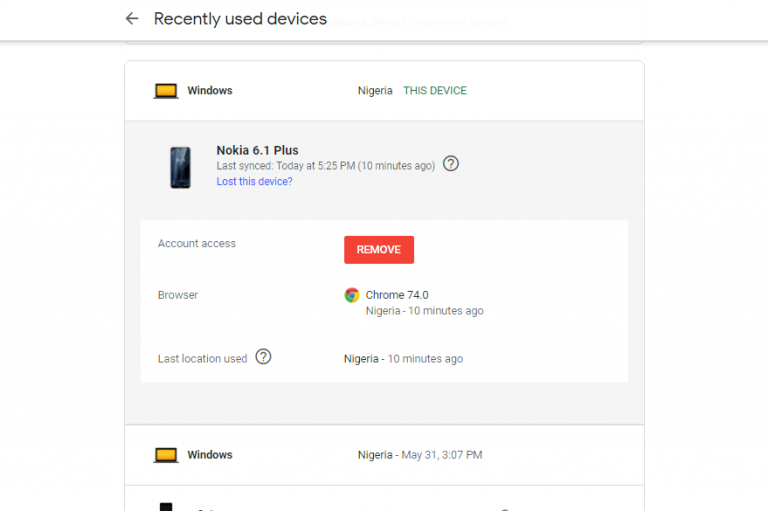Screen dimensions: 768x511
Task: Open help icon next to Last synced
Action: pos(451,164)
